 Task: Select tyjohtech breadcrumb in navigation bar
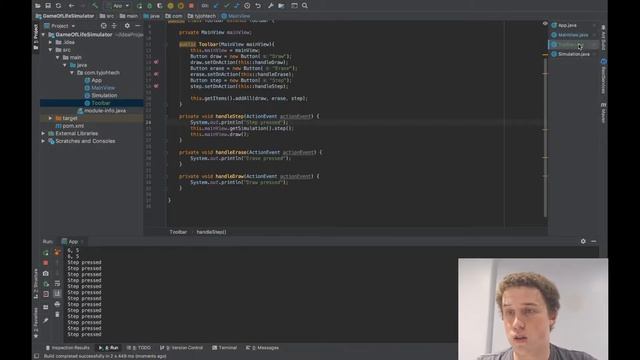[202, 16]
